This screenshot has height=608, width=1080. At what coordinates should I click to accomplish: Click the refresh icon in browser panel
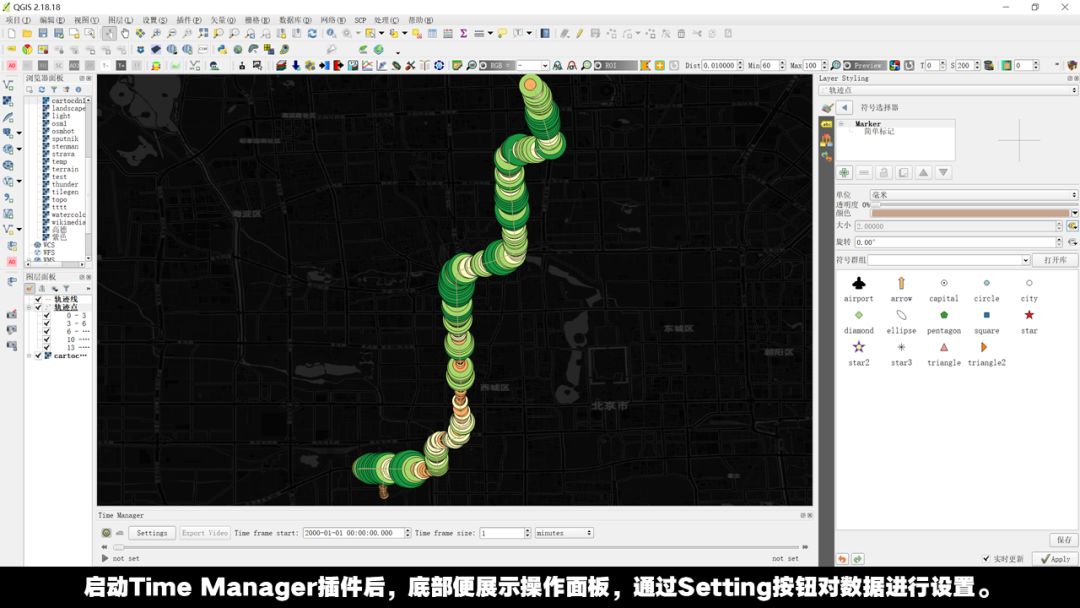41,90
